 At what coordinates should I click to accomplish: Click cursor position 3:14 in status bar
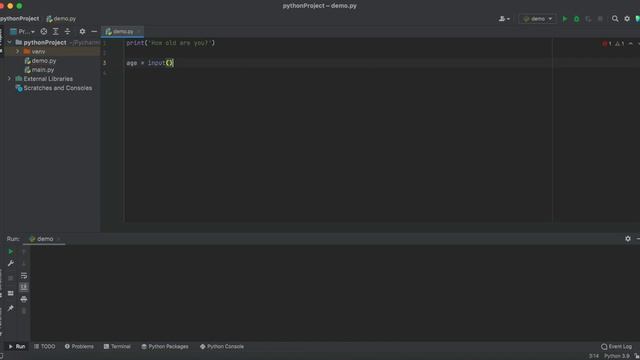click(x=594, y=356)
